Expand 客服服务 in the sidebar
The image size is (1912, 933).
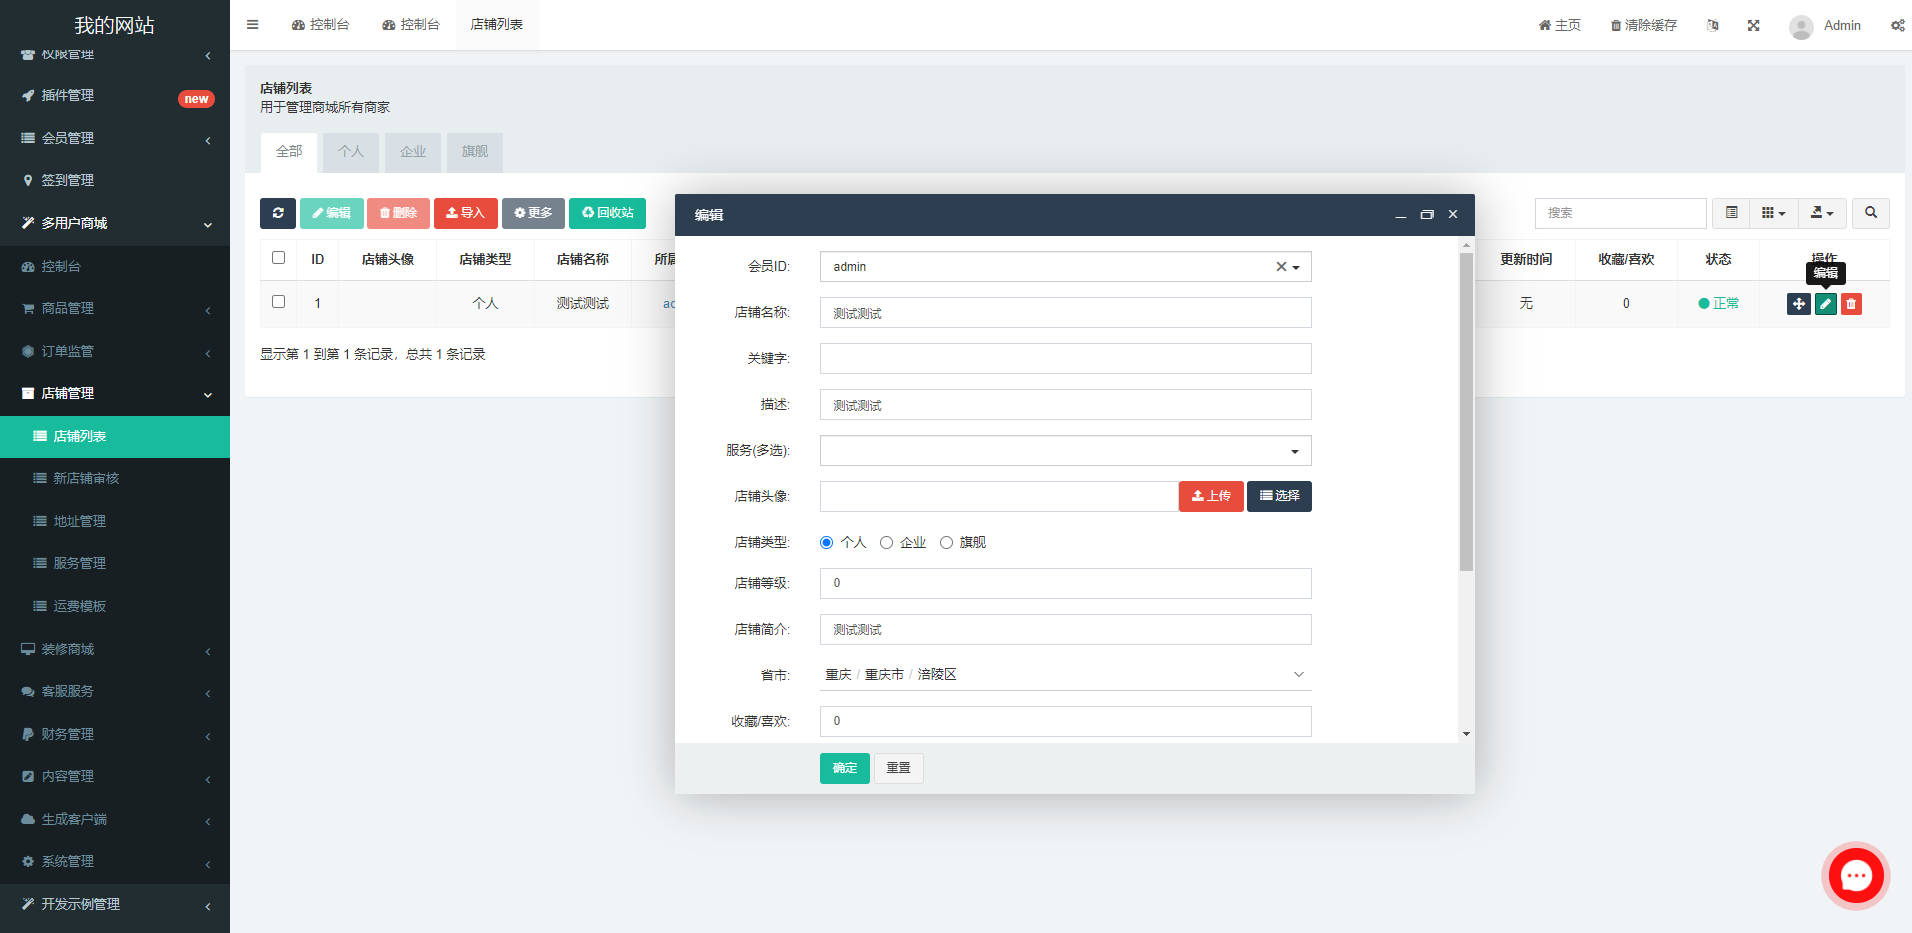[115, 691]
